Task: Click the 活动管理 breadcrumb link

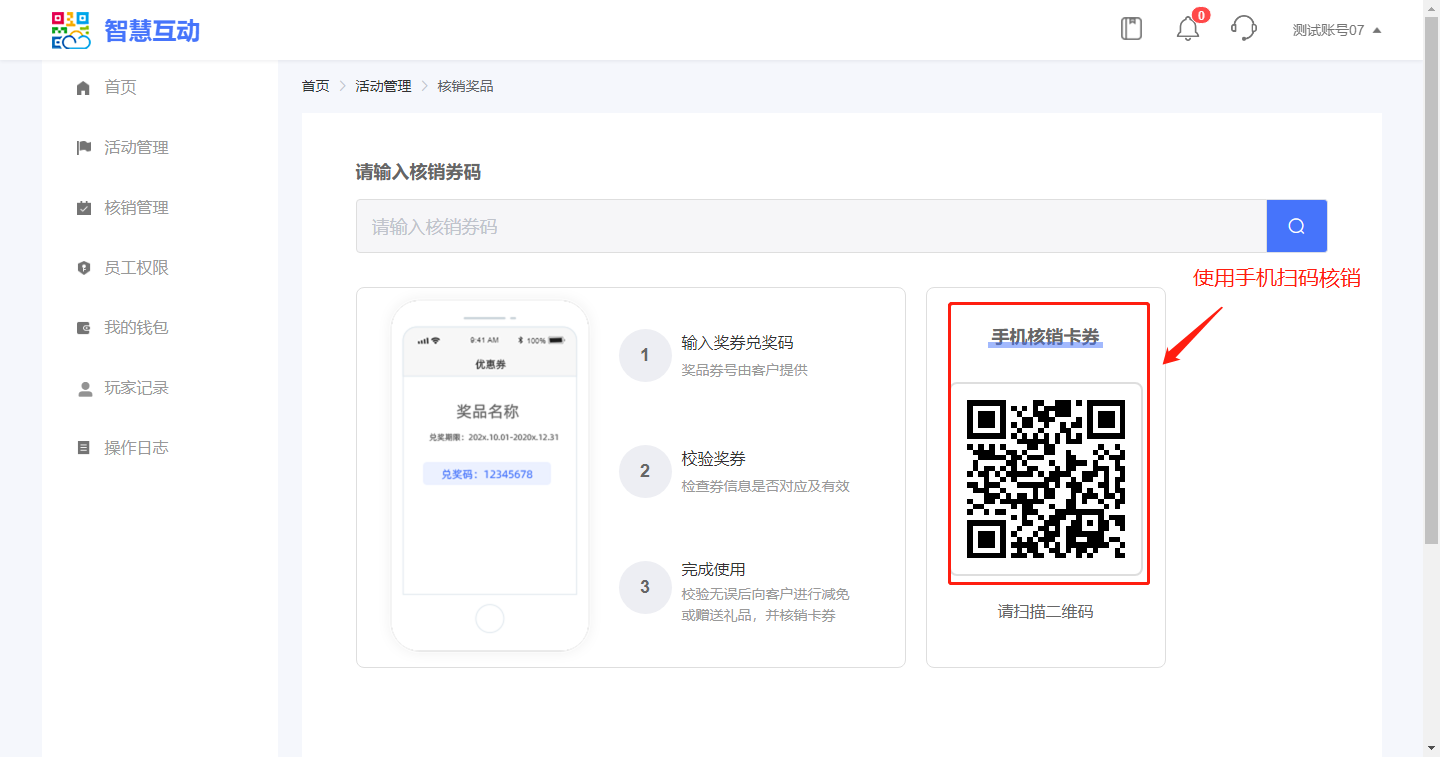Action: (383, 86)
